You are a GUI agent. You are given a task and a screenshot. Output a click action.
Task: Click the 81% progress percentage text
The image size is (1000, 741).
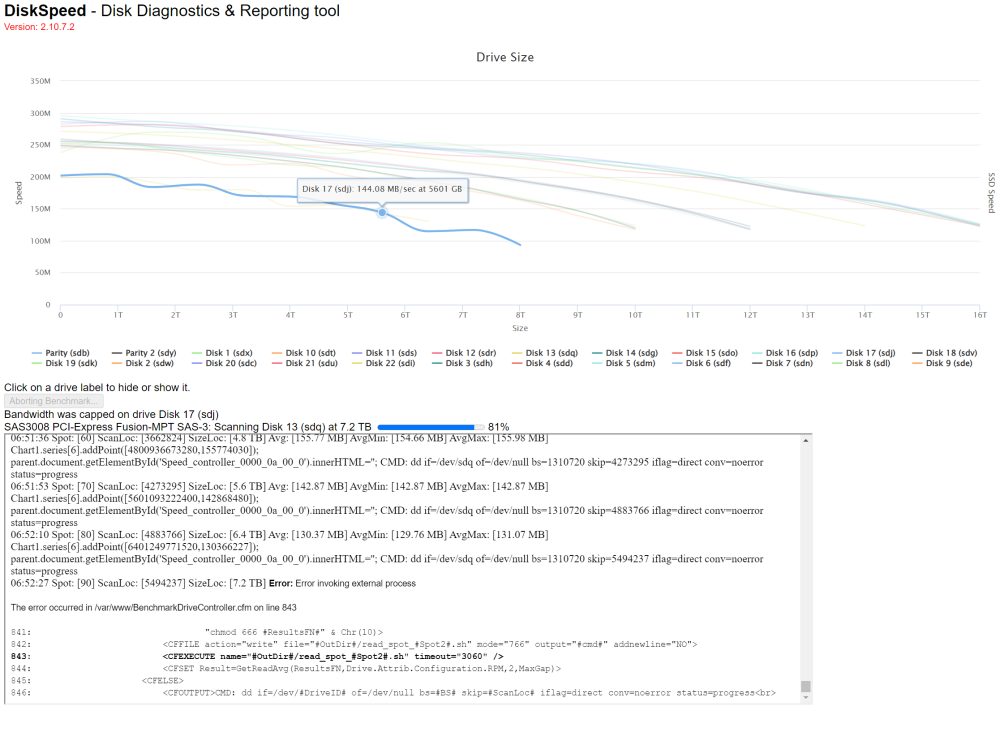tap(499, 427)
